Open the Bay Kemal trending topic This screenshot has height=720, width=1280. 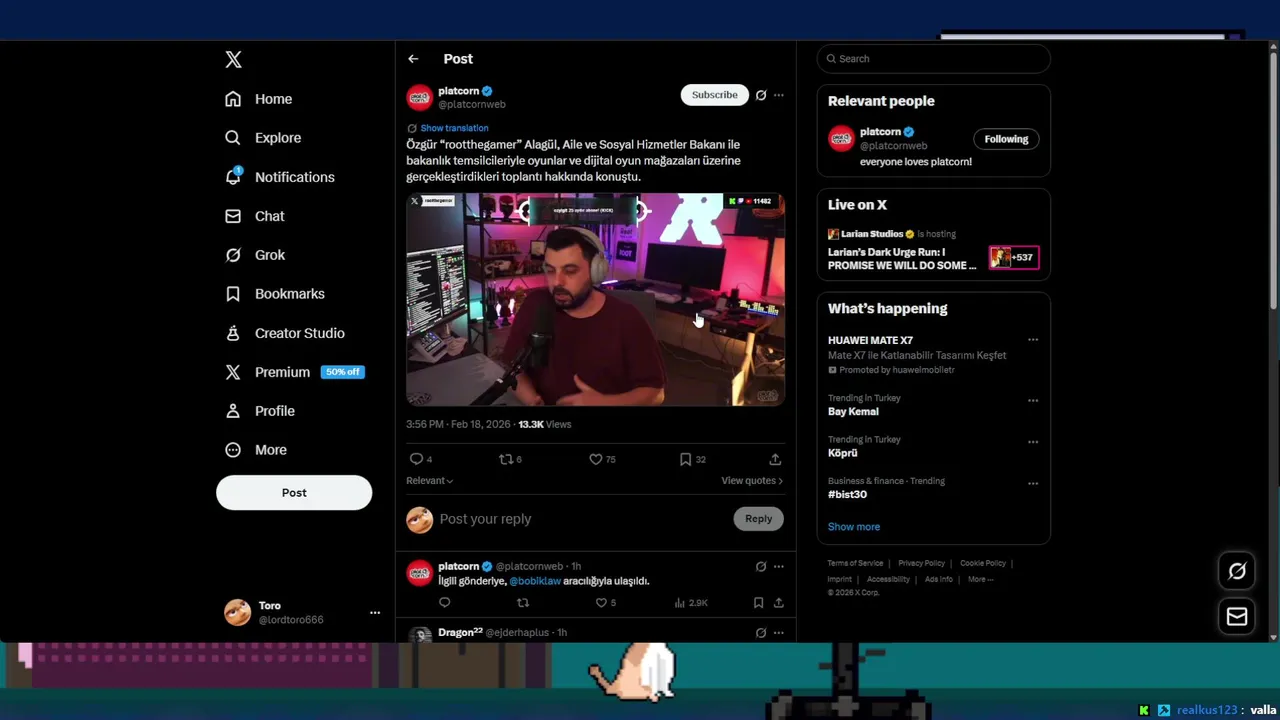[853, 412]
